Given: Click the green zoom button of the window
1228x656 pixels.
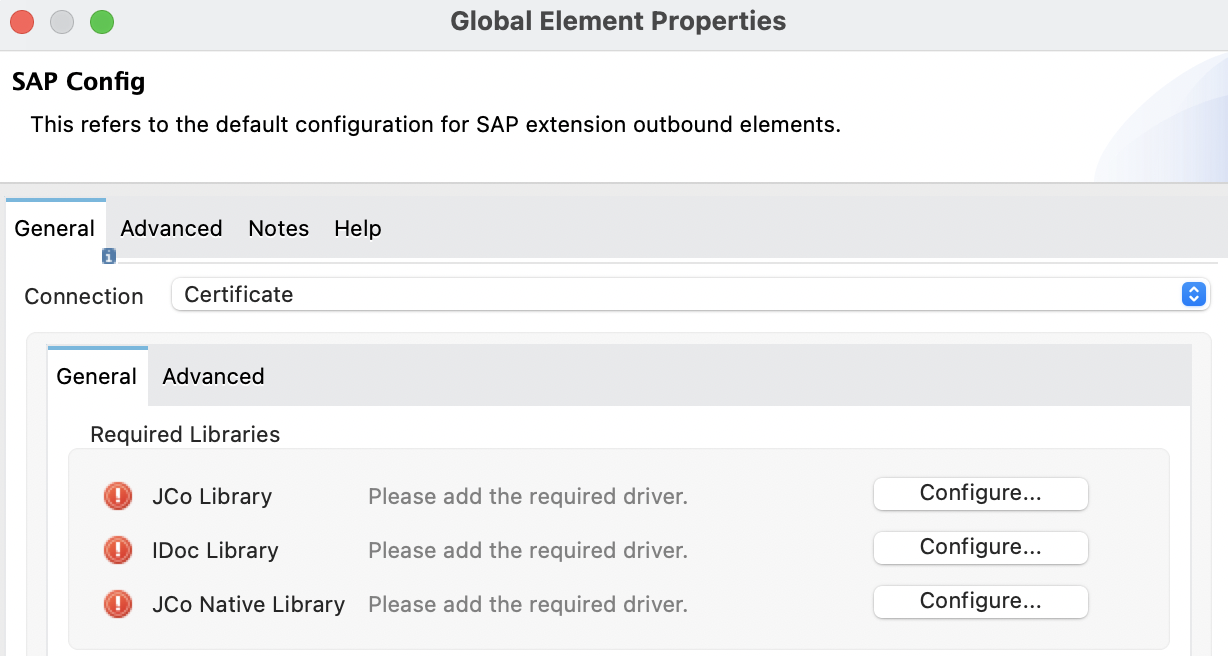Looking at the screenshot, I should point(100,20).
